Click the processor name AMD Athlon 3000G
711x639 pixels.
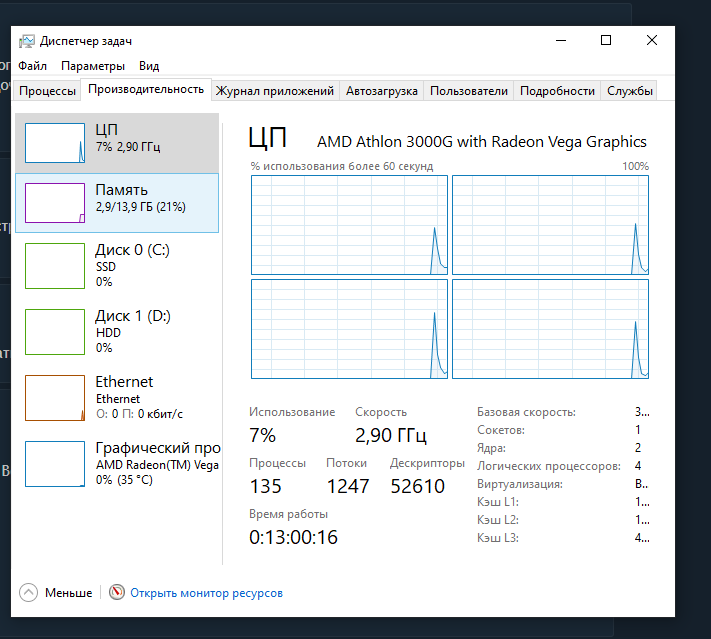[482, 142]
